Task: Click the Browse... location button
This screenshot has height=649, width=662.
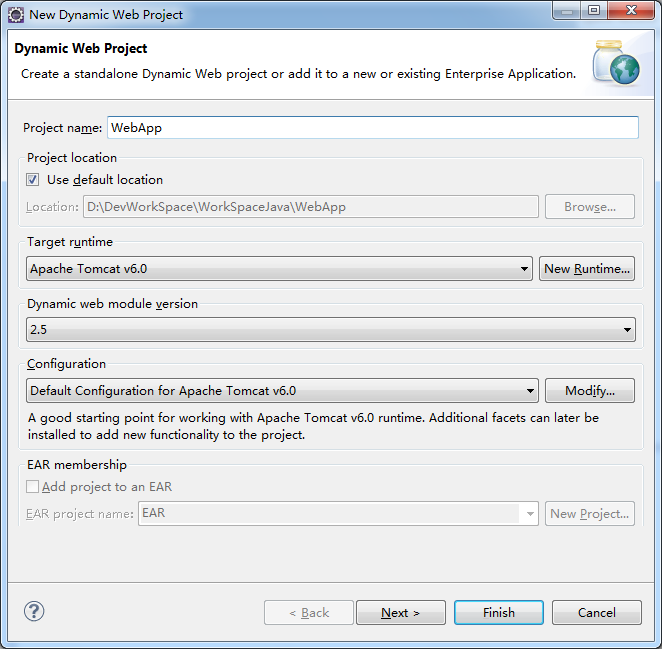Action: (x=590, y=206)
